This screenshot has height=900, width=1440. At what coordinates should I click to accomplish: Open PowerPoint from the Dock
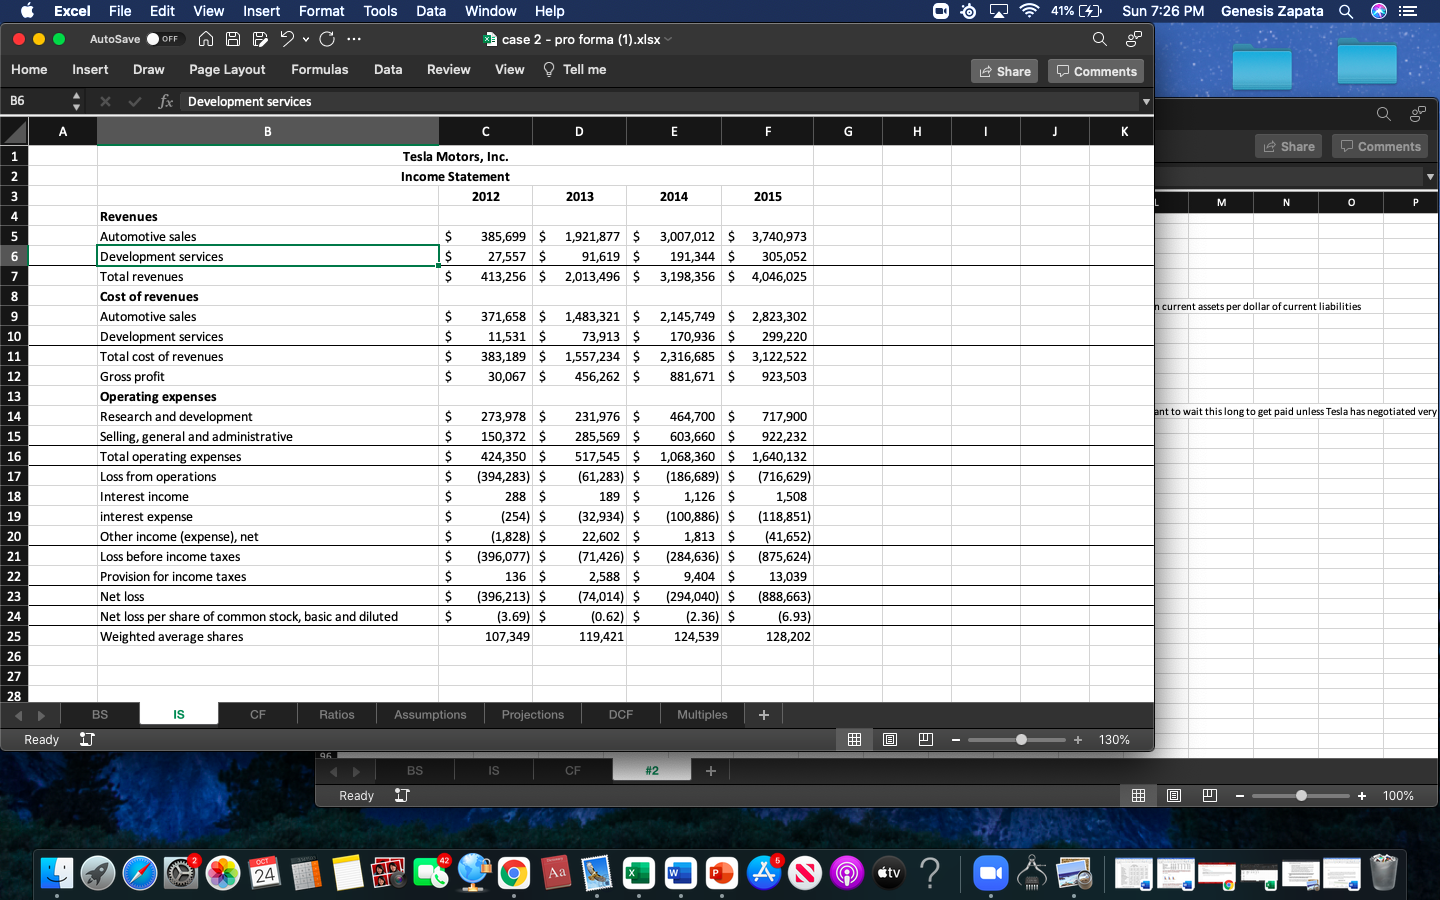[721, 873]
